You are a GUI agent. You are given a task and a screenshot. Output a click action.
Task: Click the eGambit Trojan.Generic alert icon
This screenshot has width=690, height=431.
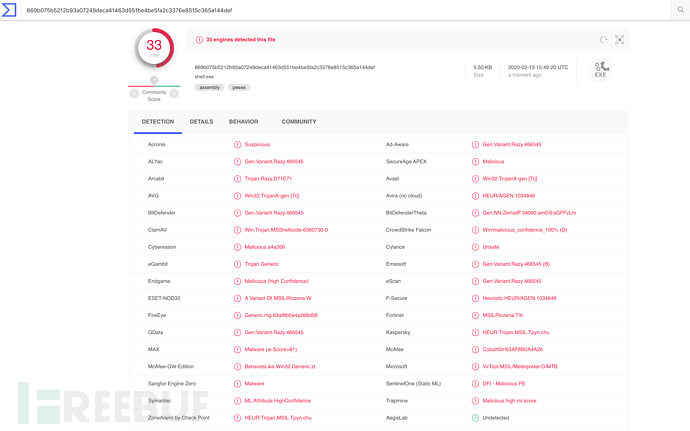tap(237, 264)
